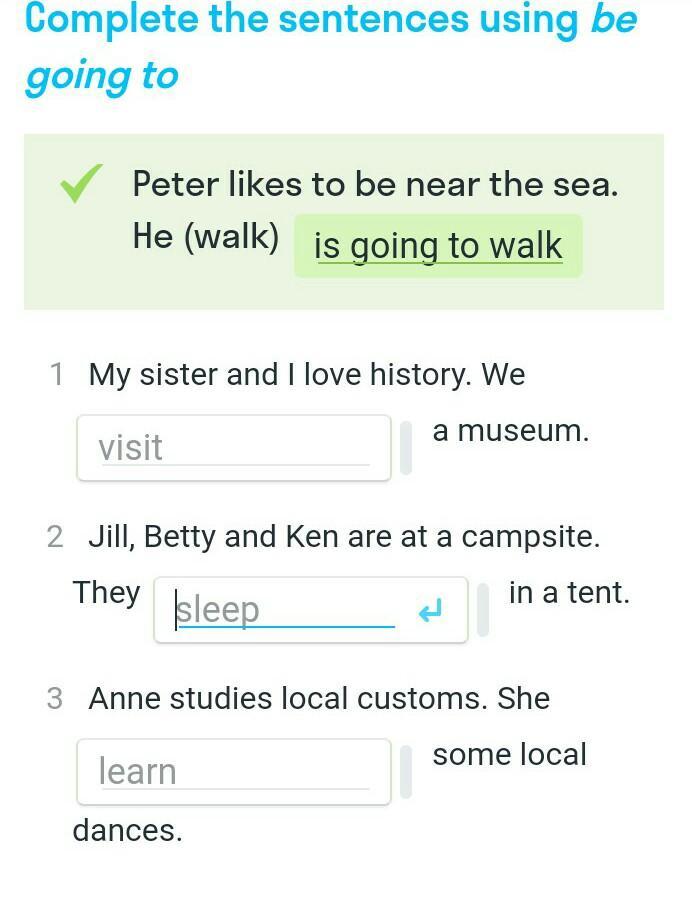Click the example answer "is going to walk"
This screenshot has width=692, height=924.
[x=438, y=246]
